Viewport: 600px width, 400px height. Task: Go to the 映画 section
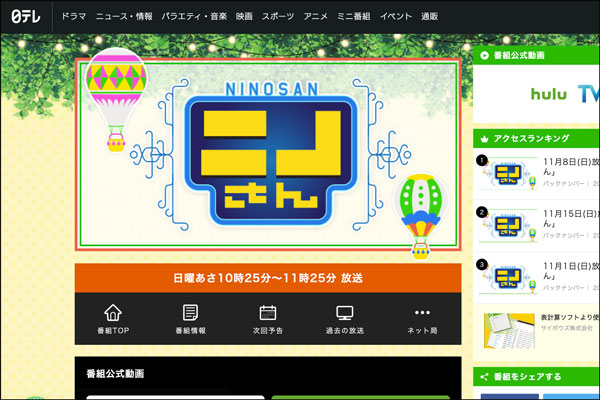tap(244, 17)
